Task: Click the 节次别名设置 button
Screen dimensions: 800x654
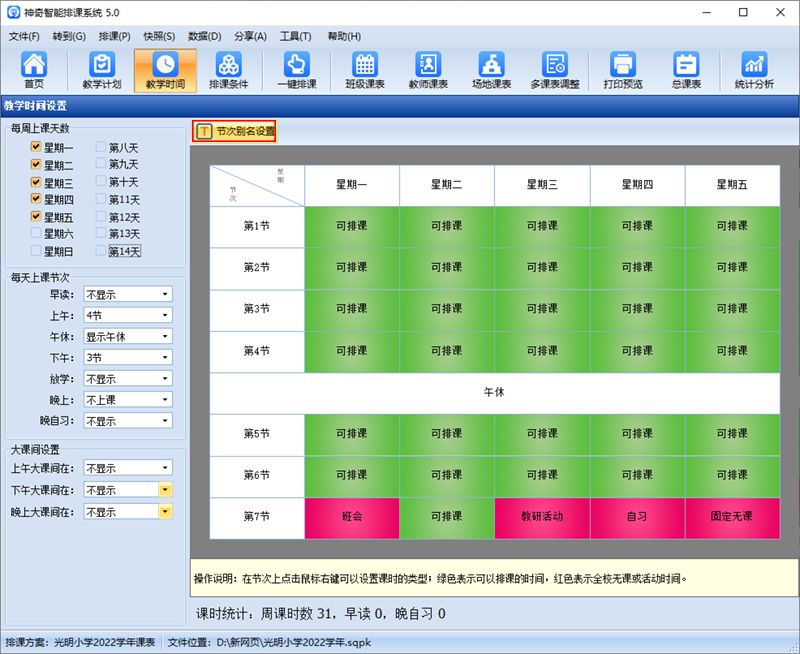Action: [x=235, y=131]
